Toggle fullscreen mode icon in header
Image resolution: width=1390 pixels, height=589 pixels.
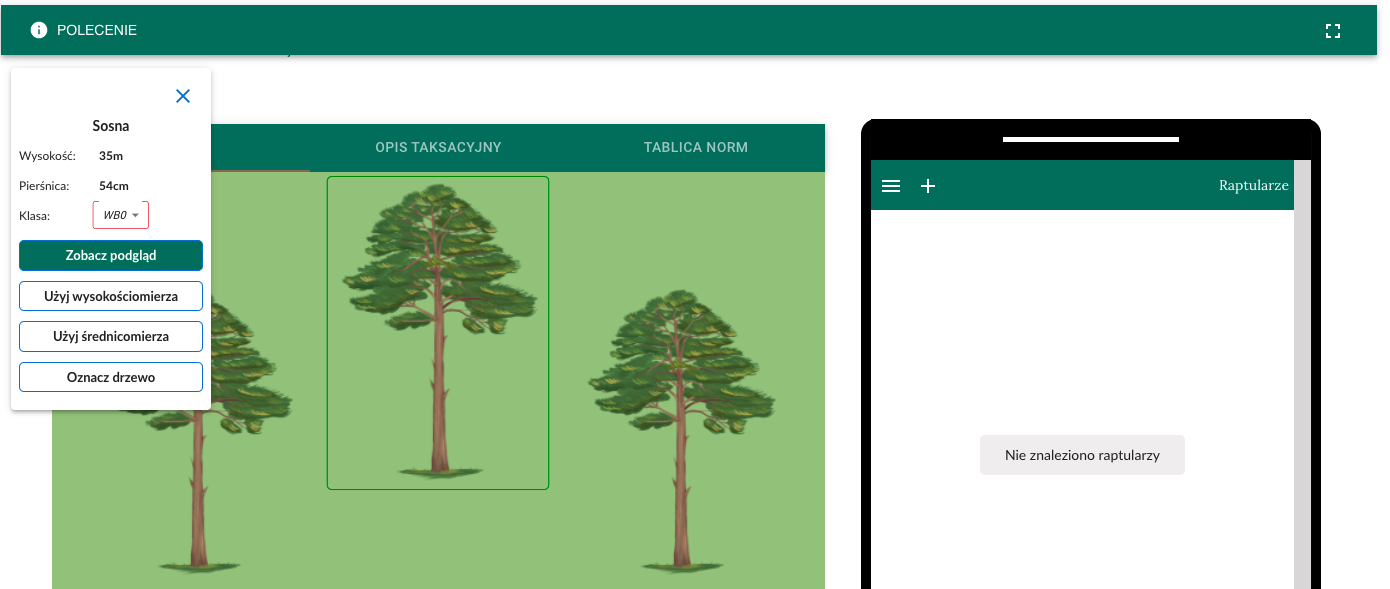[1332, 30]
